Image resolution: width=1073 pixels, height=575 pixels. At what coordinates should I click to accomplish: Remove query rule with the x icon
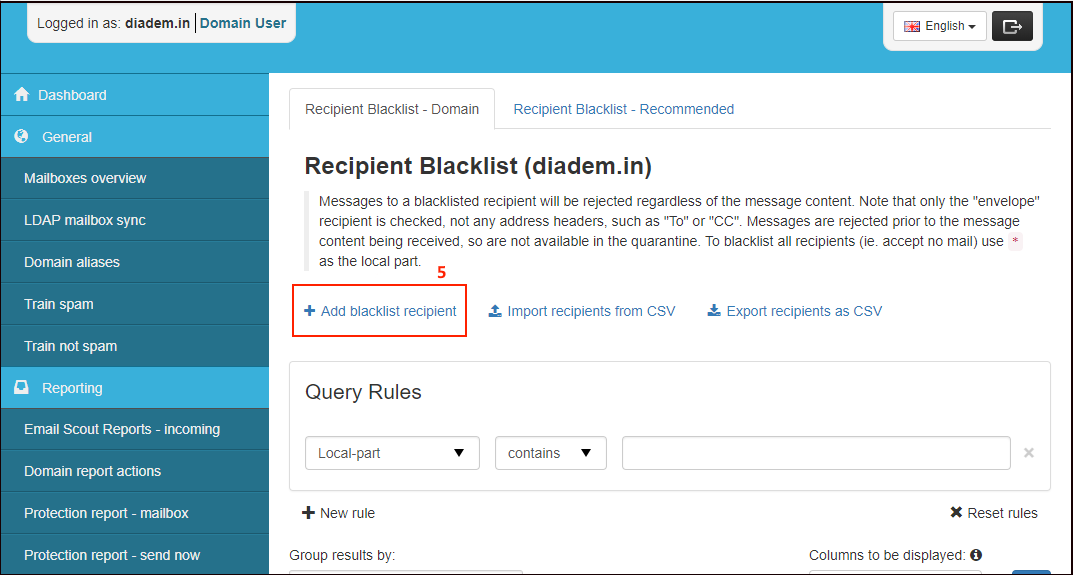pyautogui.click(x=1028, y=453)
